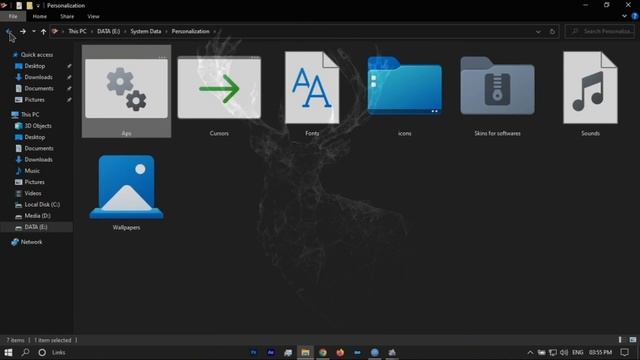Select DATA (E:) drive in the sidebar
The image size is (640, 360).
37,227
